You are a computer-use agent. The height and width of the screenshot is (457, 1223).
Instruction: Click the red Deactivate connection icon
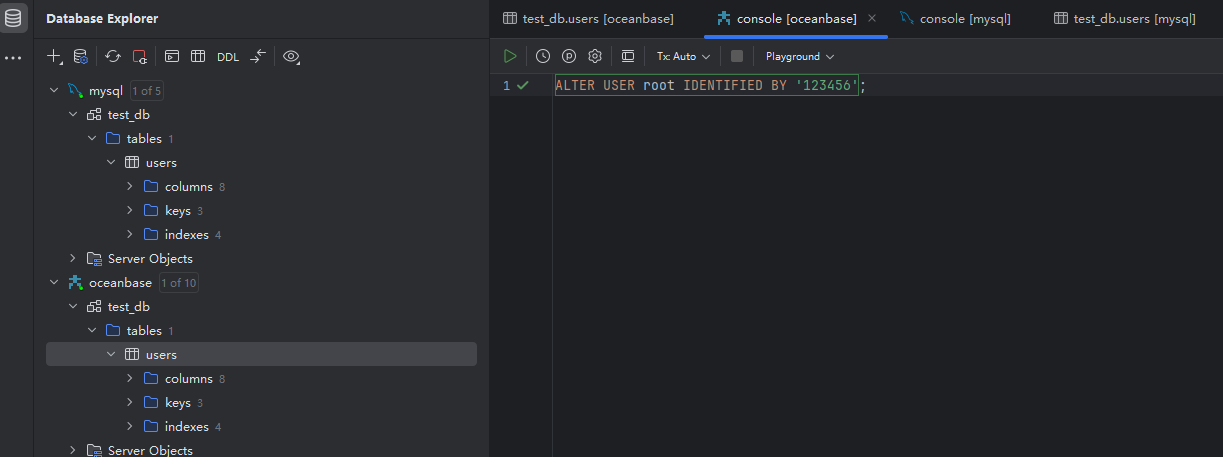140,57
